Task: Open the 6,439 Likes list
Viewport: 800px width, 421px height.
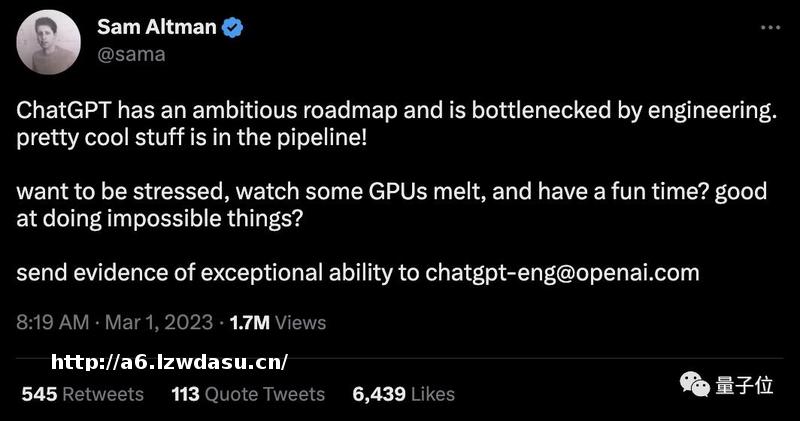Action: pyautogui.click(x=403, y=394)
